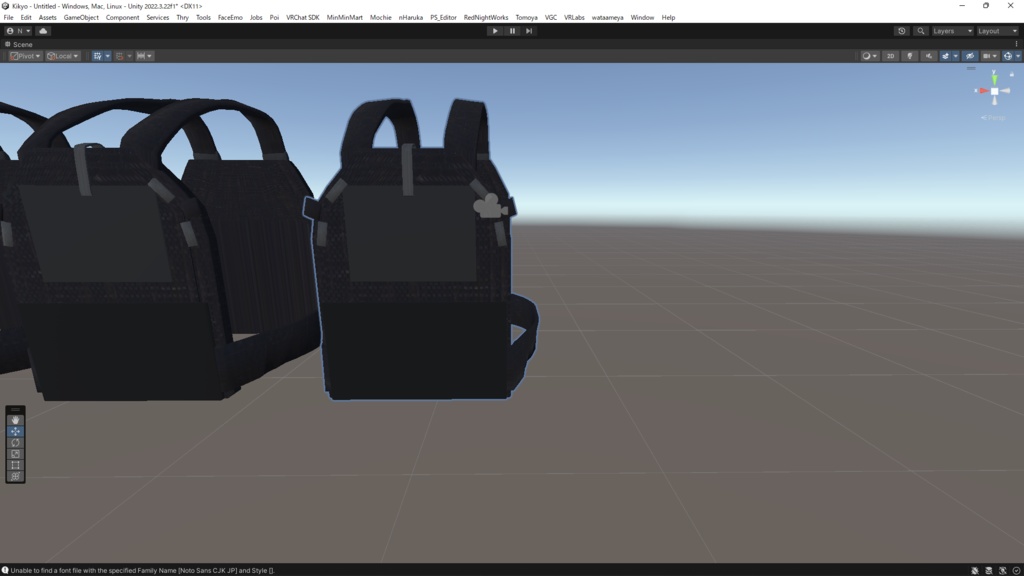Open the GameObject menu
Viewport: 1024px width, 576px height.
[x=80, y=17]
